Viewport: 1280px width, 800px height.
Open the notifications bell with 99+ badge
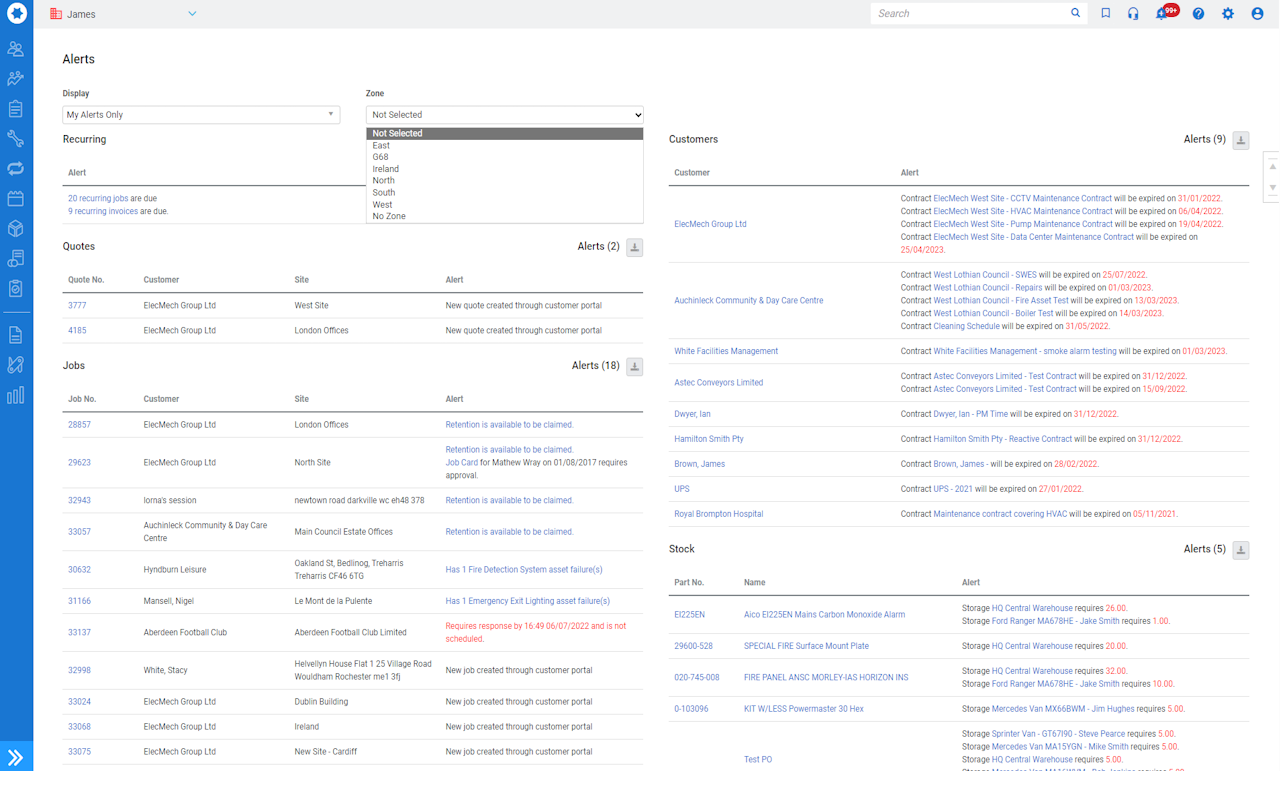pyautogui.click(x=1165, y=13)
